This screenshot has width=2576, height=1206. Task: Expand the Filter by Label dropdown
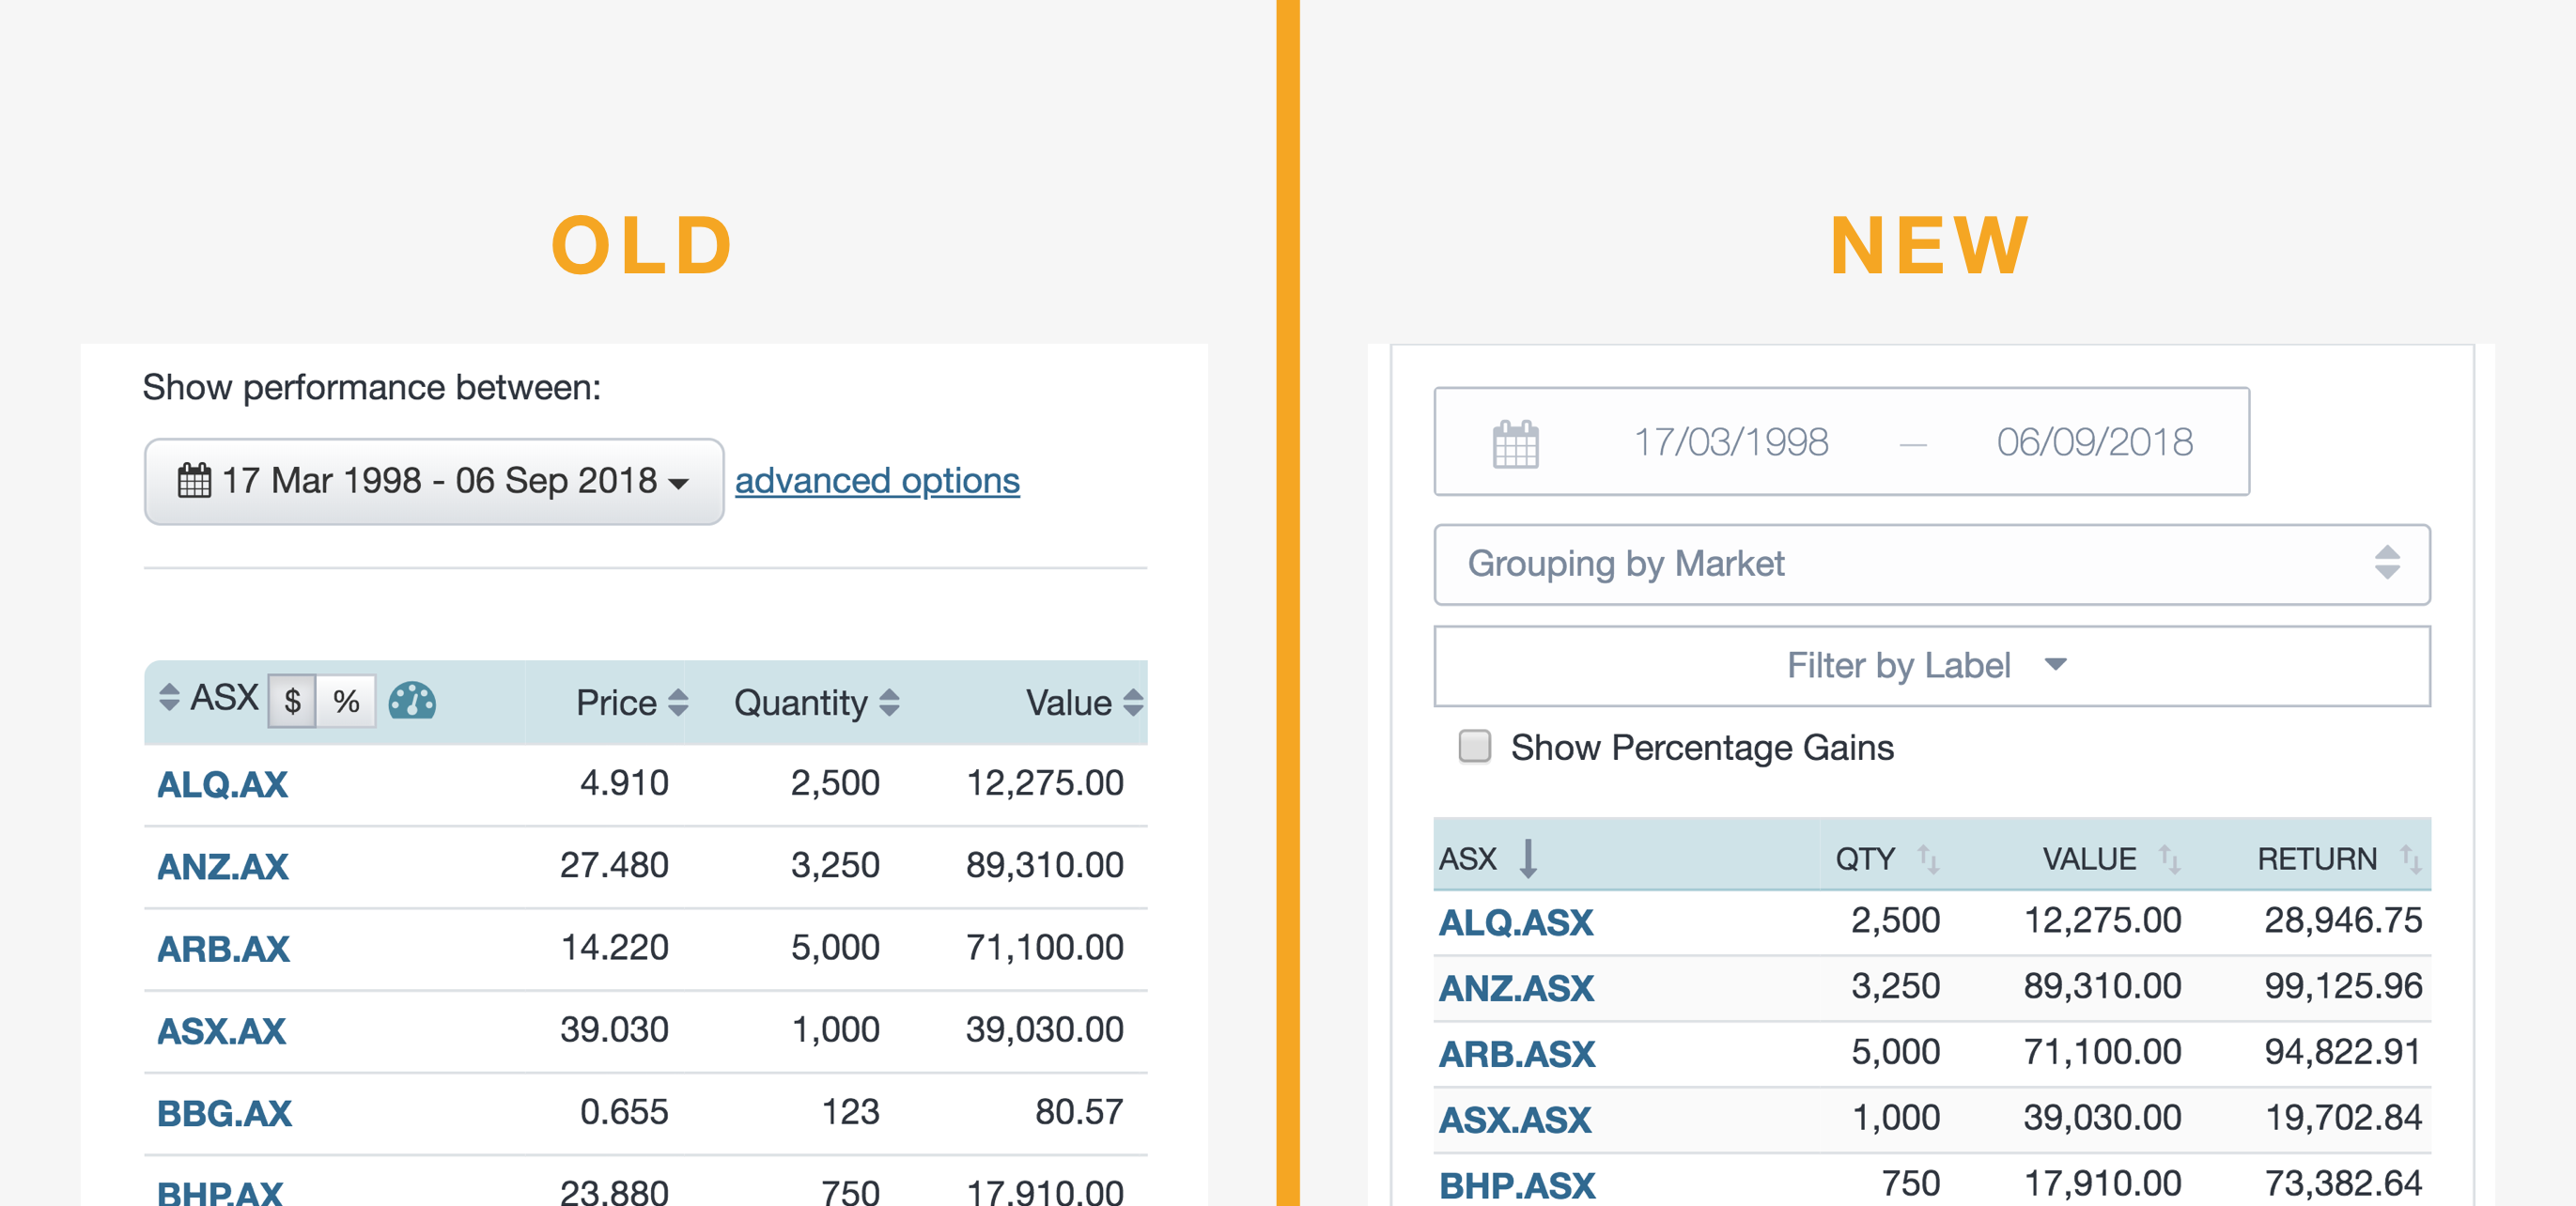[x=1931, y=665]
